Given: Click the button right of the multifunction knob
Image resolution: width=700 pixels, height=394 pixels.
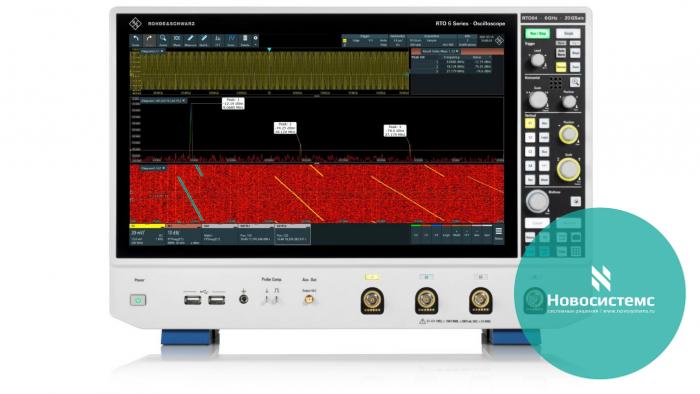Looking at the screenshot, I should [575, 202].
